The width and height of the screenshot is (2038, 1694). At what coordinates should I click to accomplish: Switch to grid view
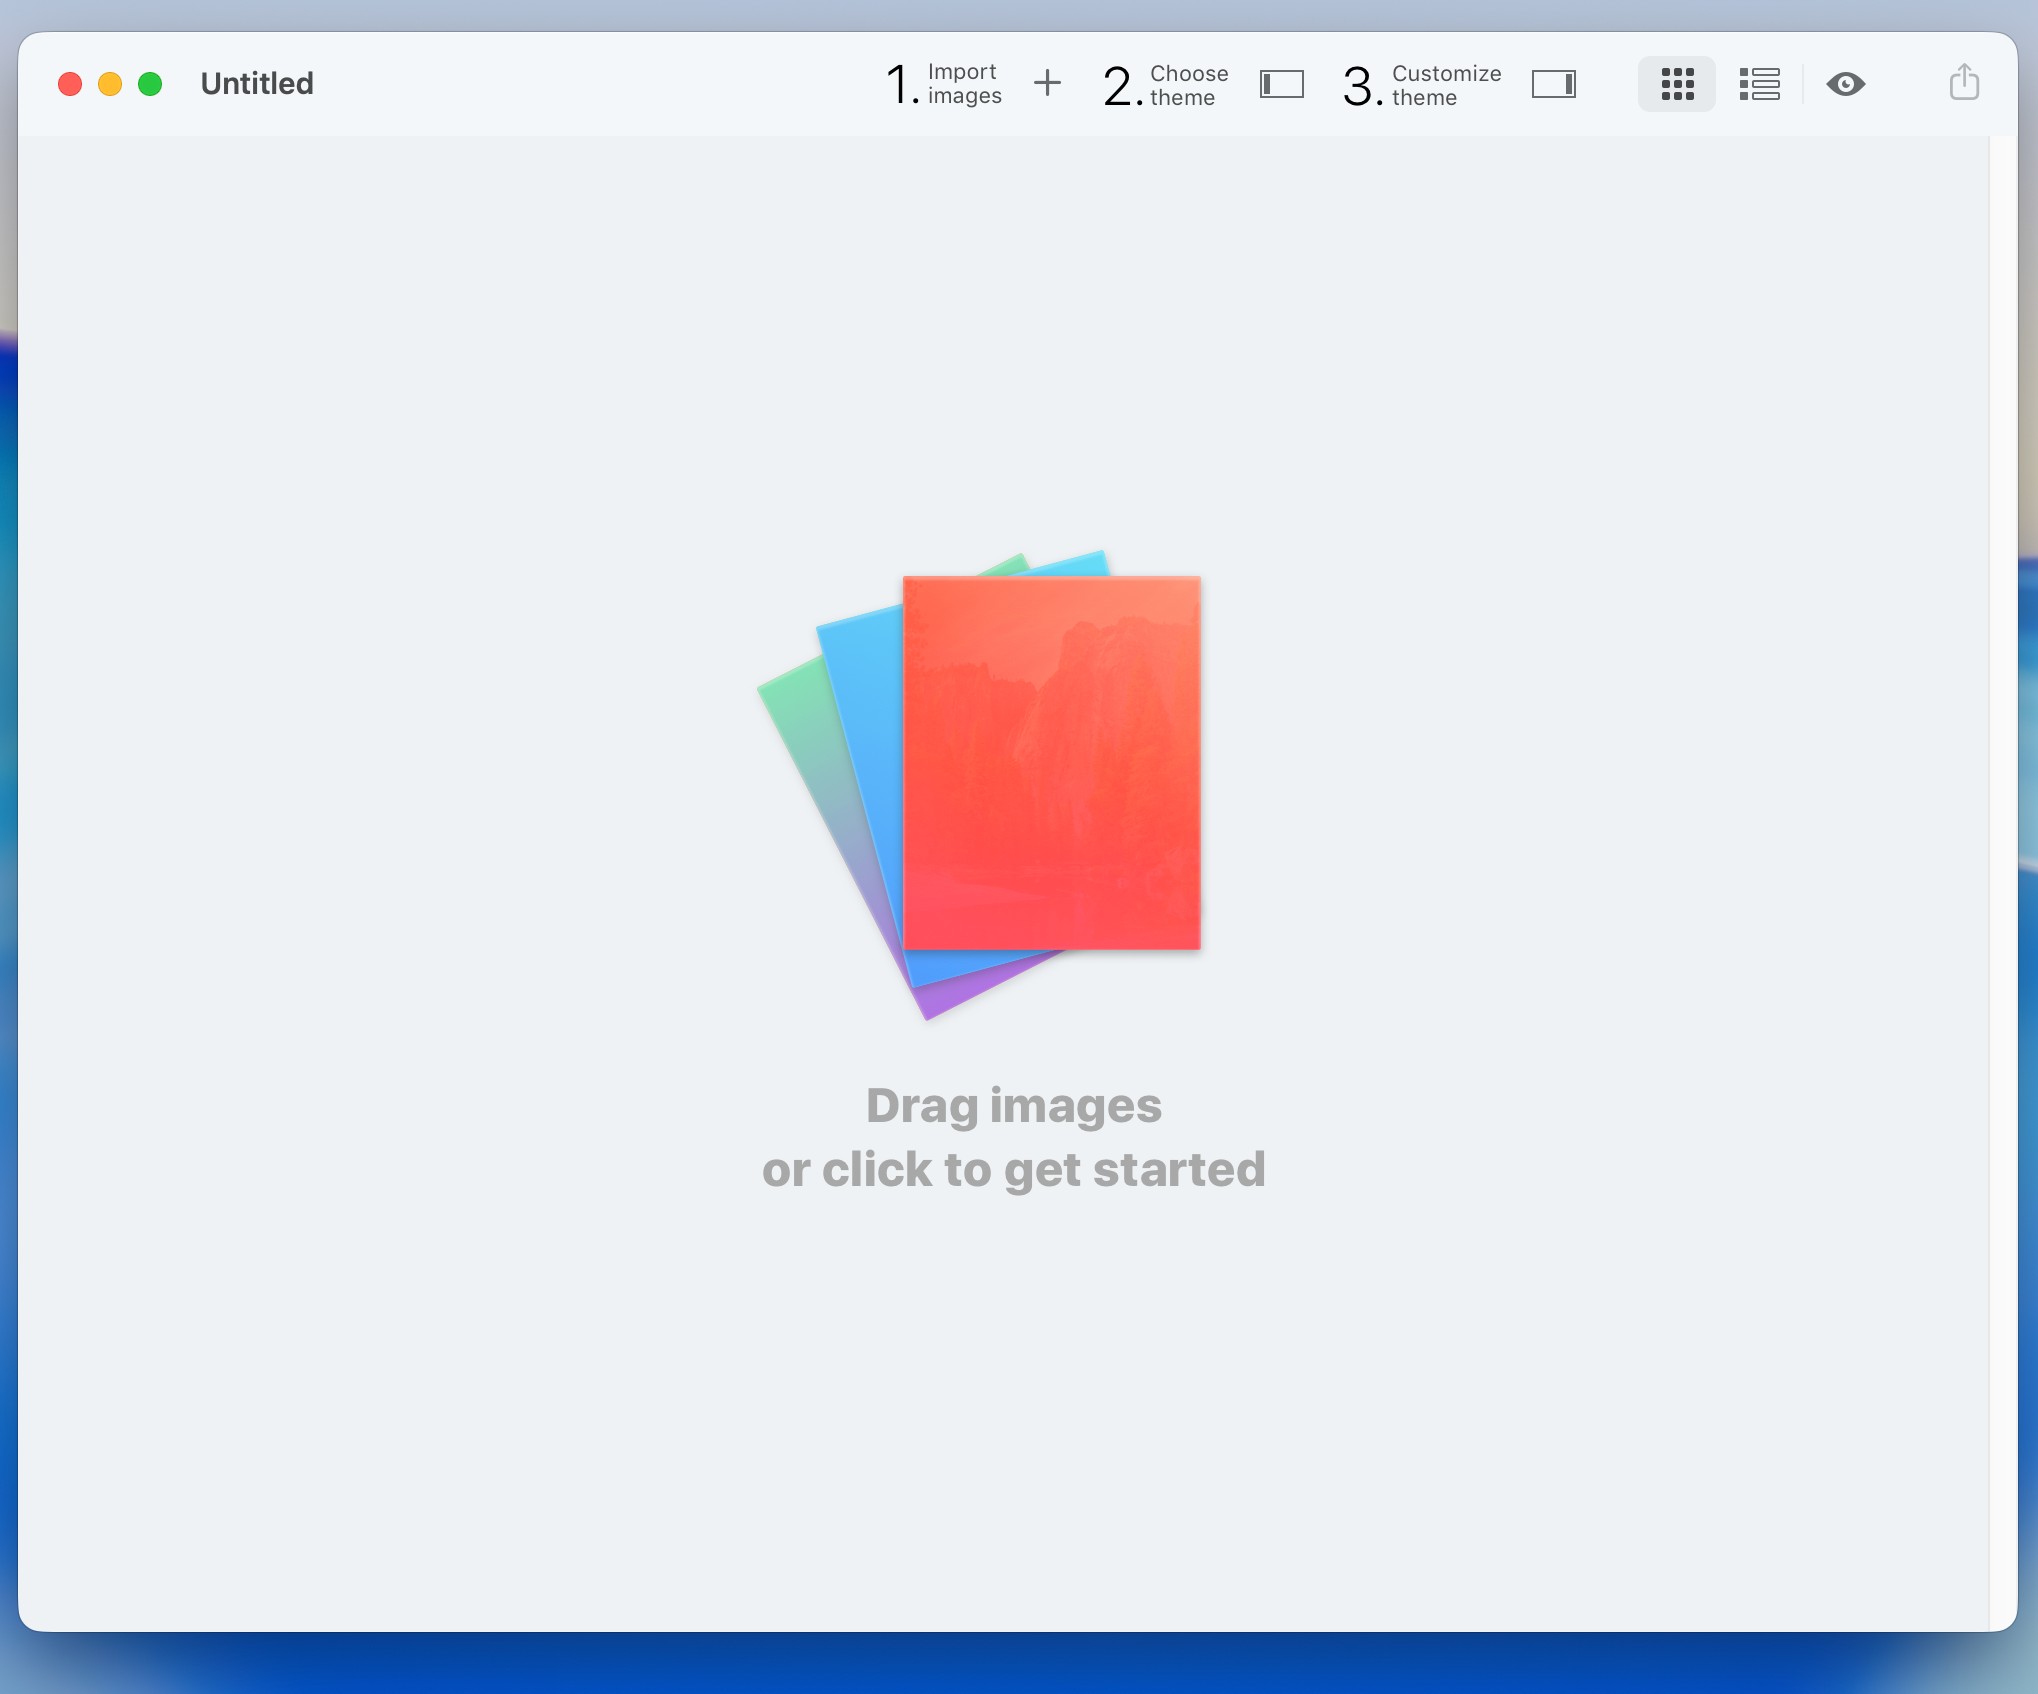tap(1677, 84)
